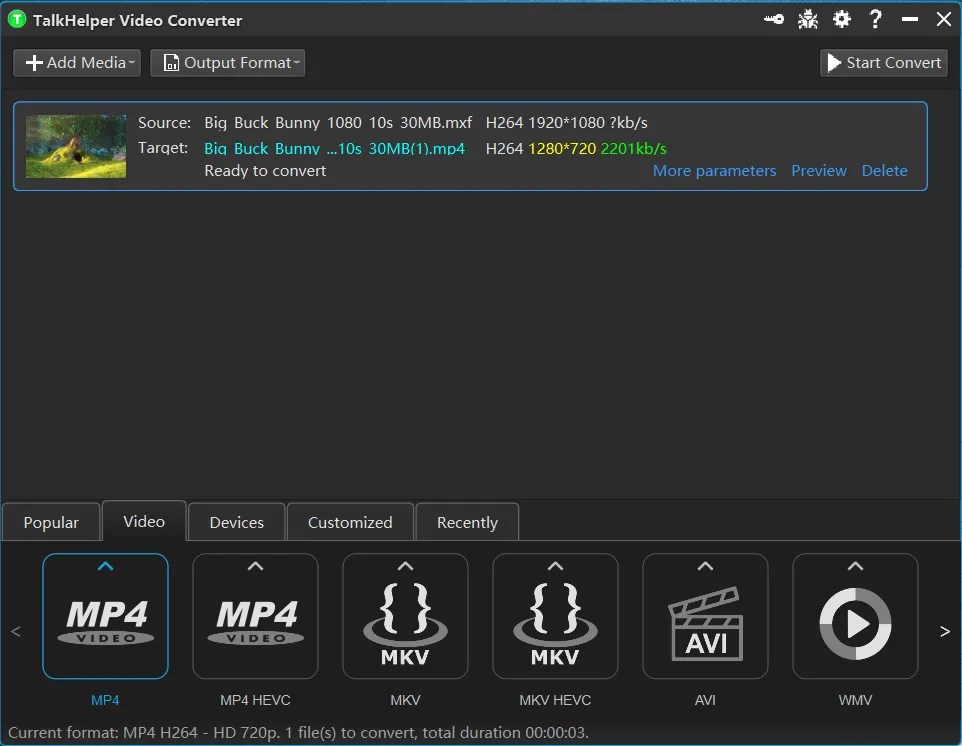Click the Big Buck Bunny video thumbnail

click(x=76, y=147)
